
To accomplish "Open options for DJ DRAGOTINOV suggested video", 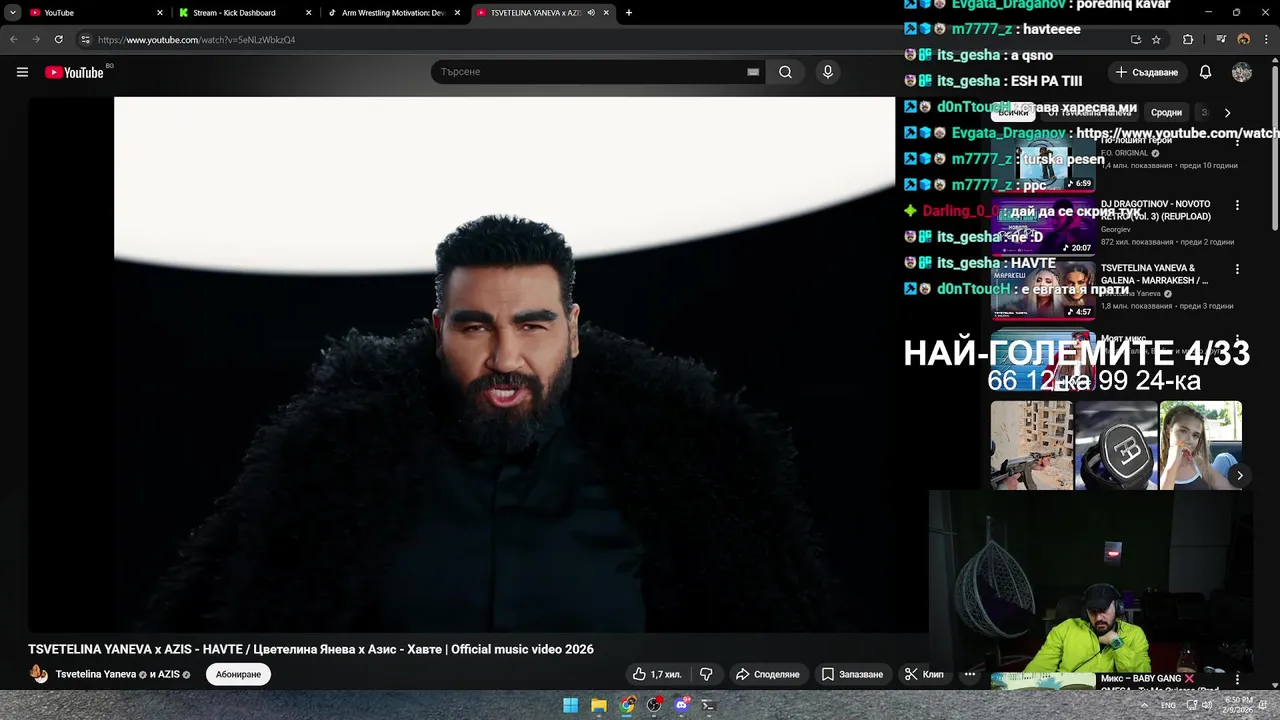I will coord(1237,205).
